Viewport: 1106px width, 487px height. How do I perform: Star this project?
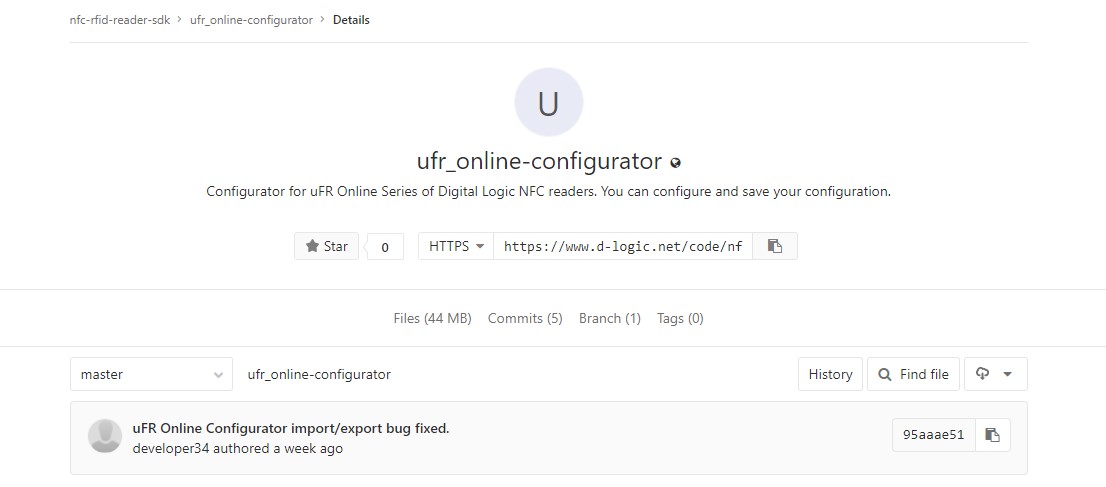327,246
